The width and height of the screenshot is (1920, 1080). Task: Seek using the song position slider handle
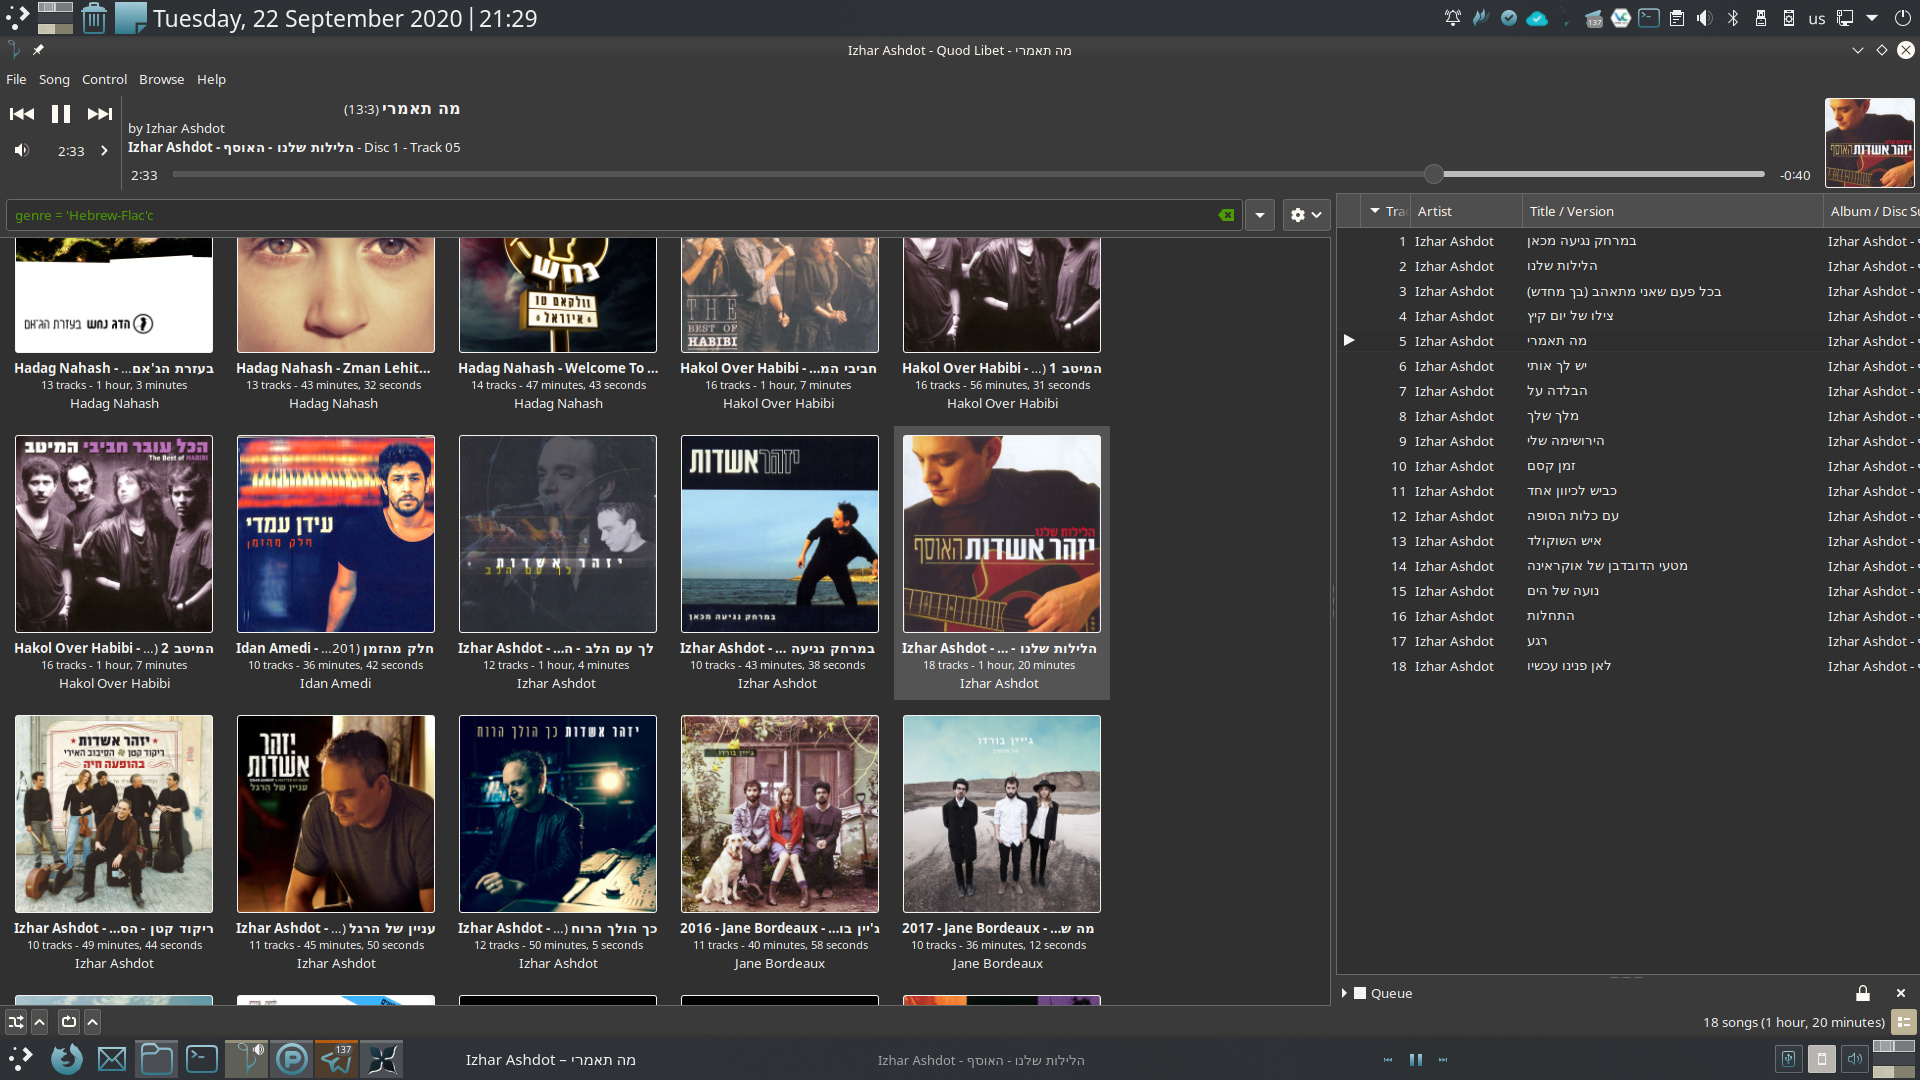(x=1434, y=174)
